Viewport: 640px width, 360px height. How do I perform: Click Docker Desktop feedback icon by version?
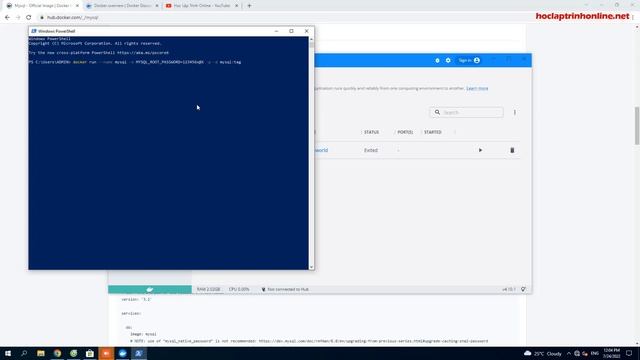pos(523,289)
